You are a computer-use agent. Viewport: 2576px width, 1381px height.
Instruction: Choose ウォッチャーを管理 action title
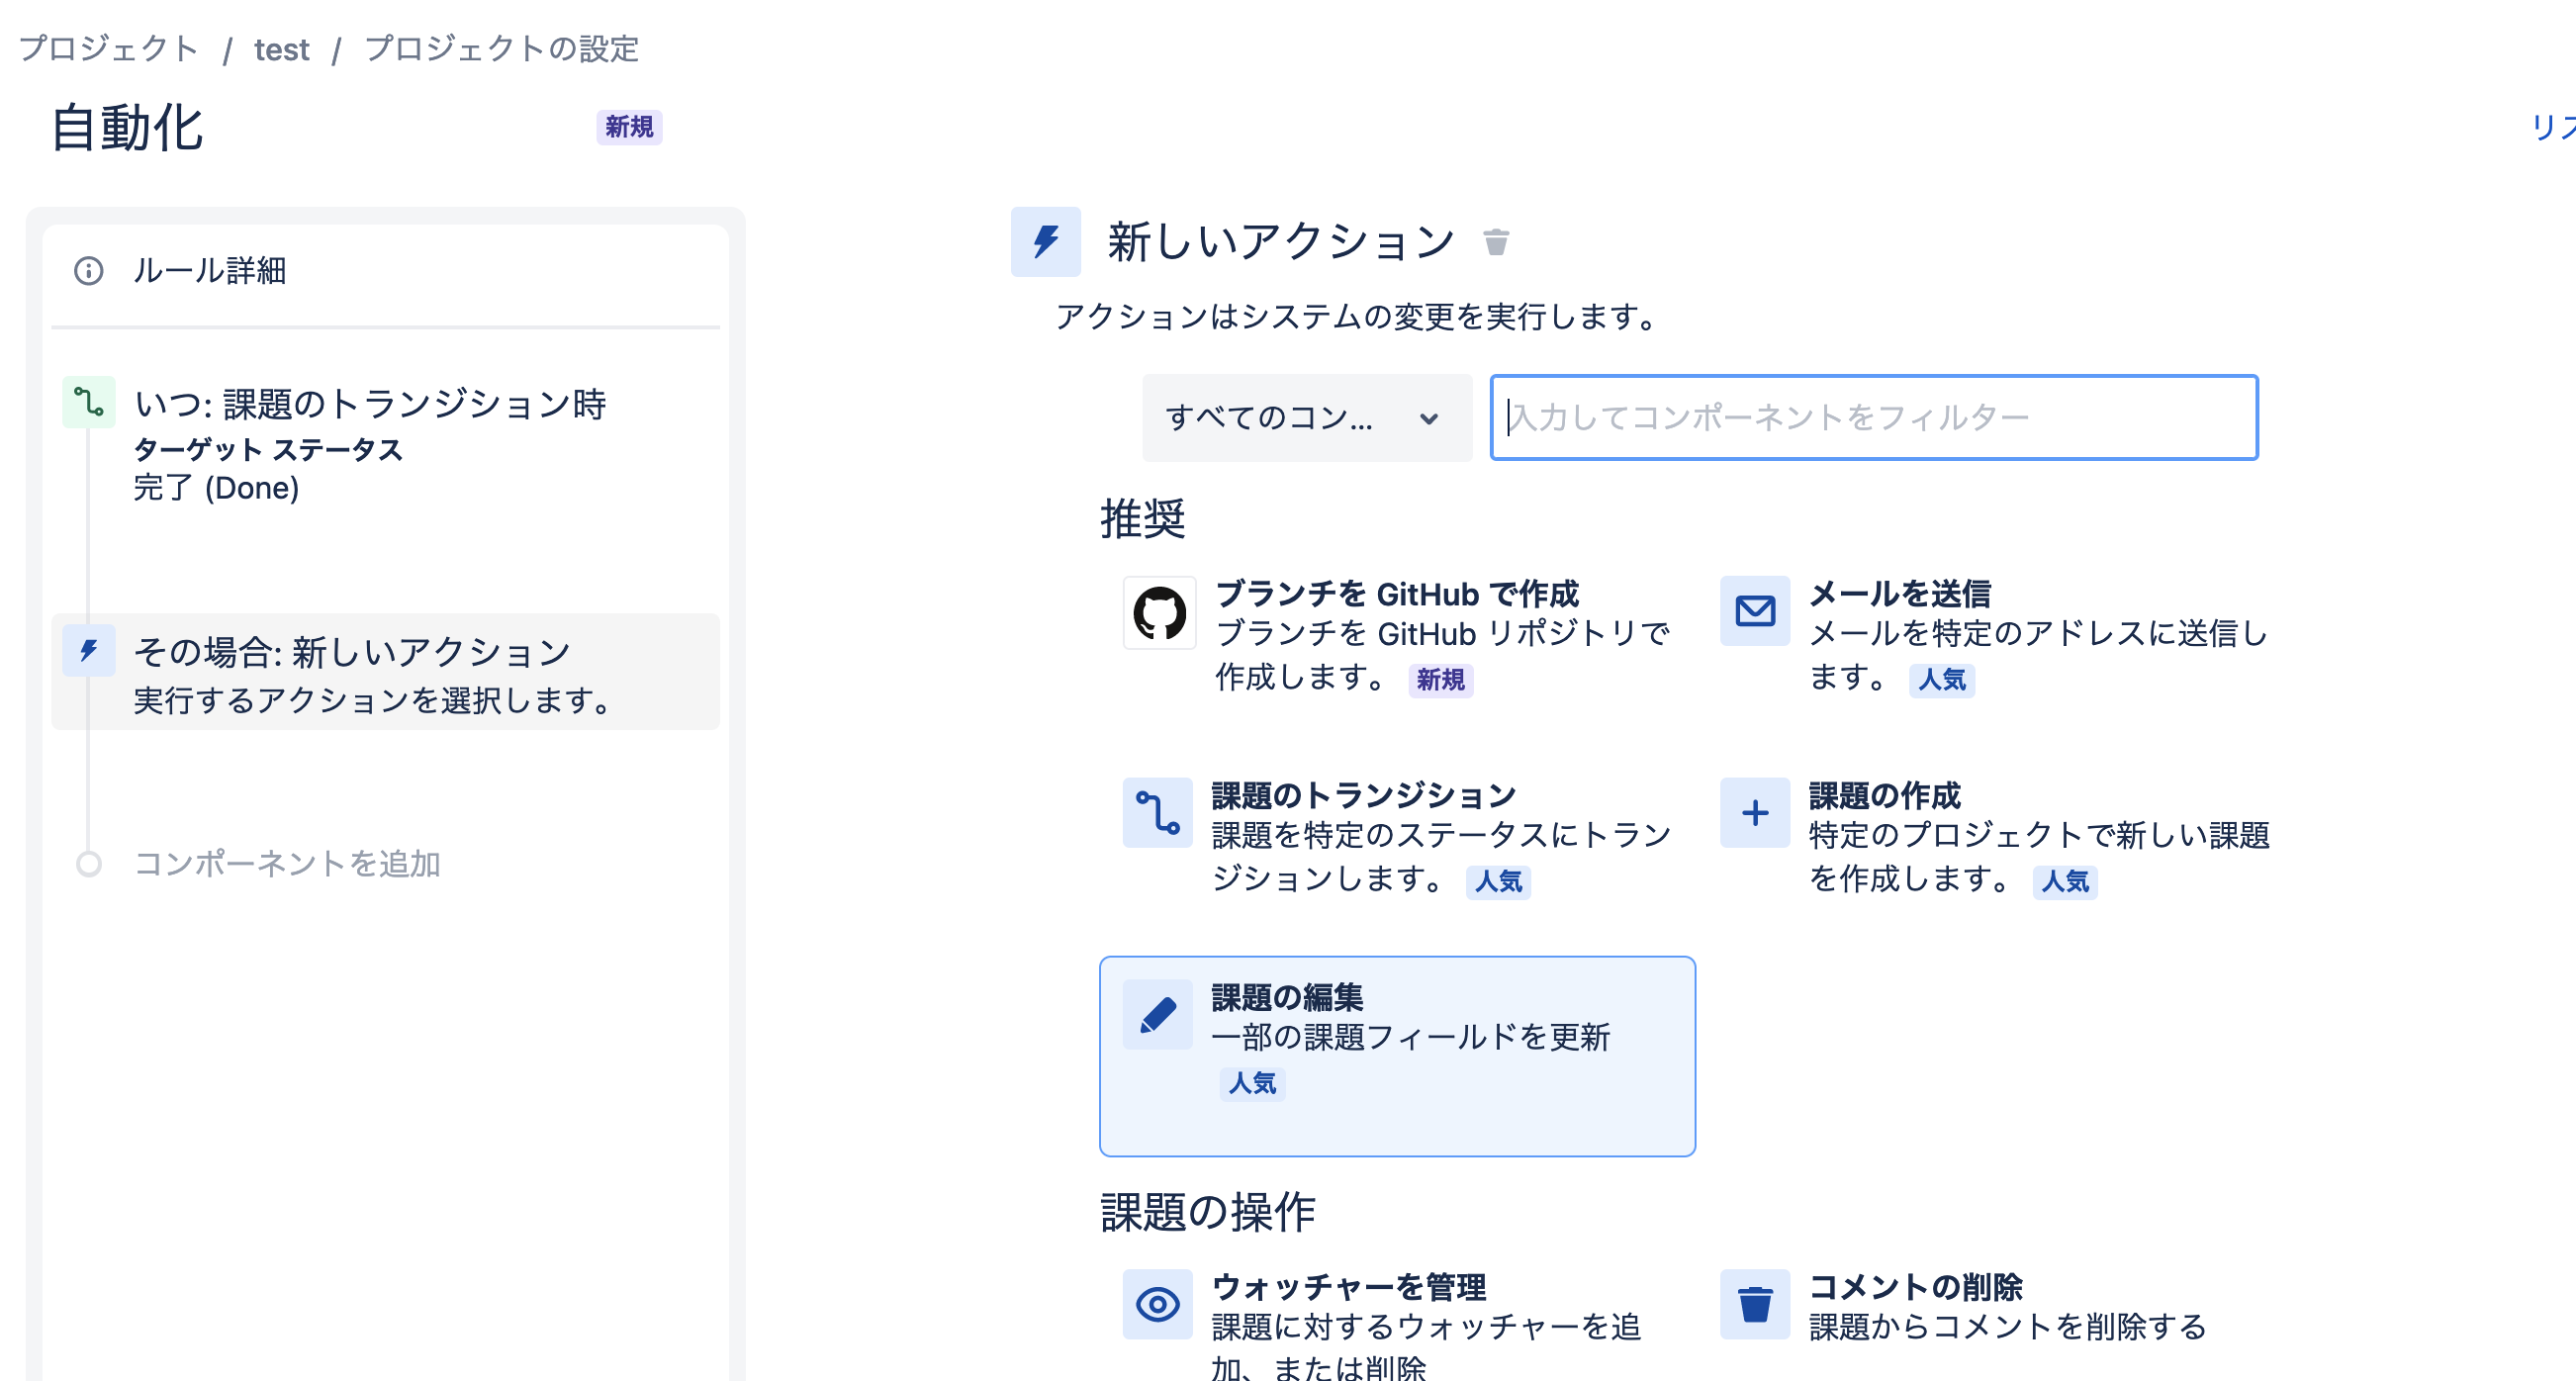(x=1348, y=1287)
